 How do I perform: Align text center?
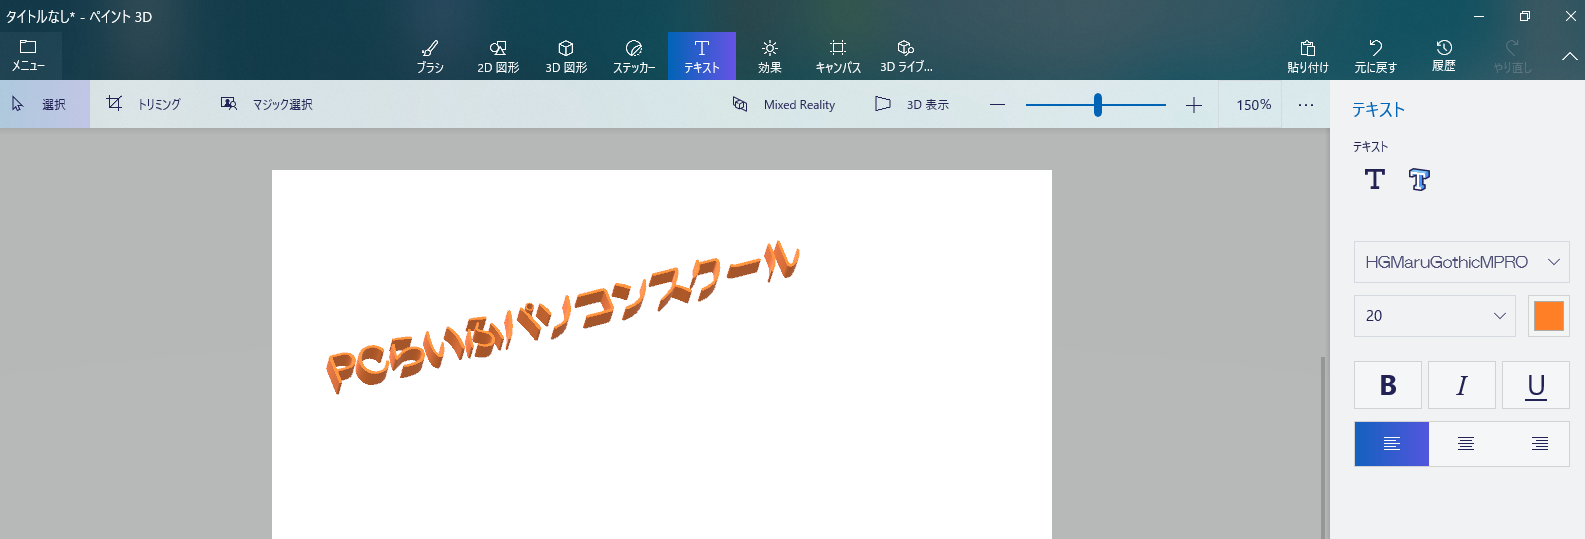pos(1466,444)
